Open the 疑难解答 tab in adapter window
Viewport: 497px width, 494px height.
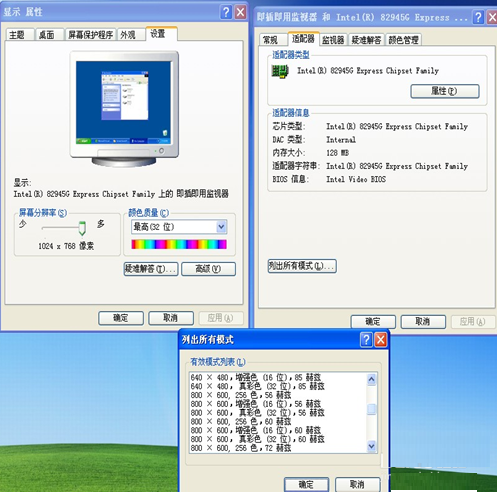tap(366, 40)
